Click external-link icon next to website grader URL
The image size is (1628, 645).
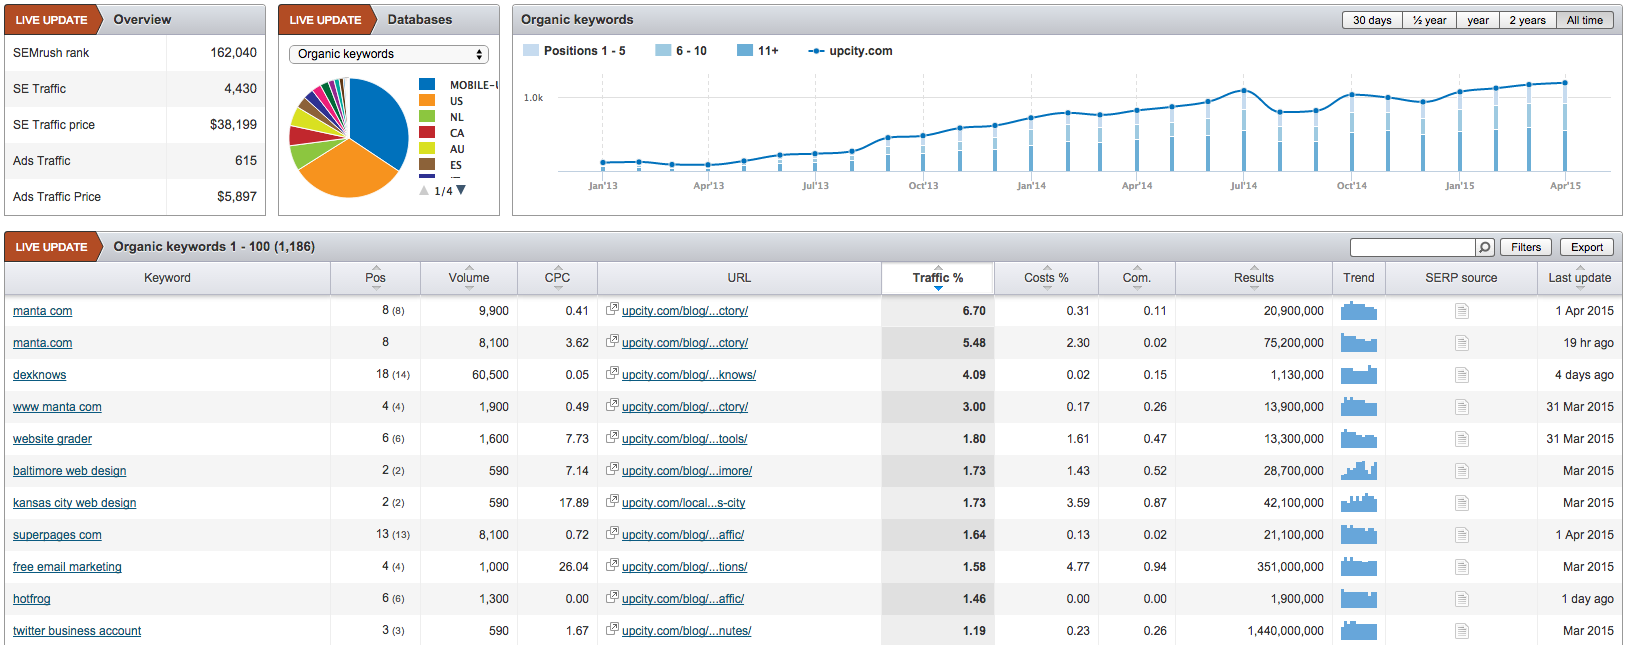coord(612,437)
